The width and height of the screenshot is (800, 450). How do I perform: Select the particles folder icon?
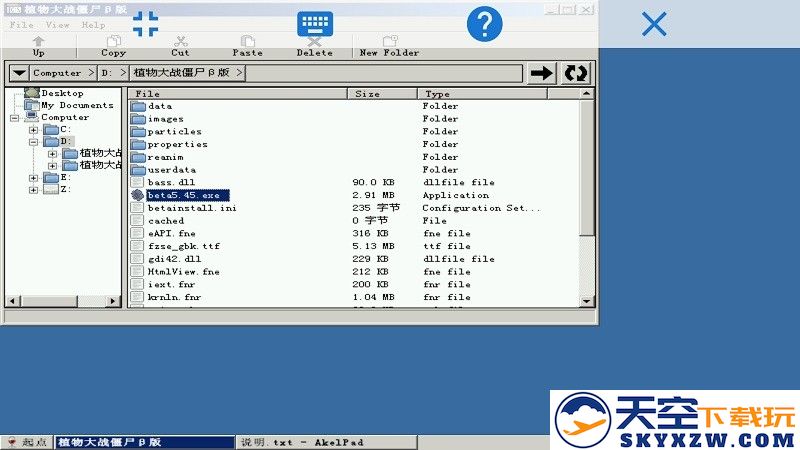point(138,132)
